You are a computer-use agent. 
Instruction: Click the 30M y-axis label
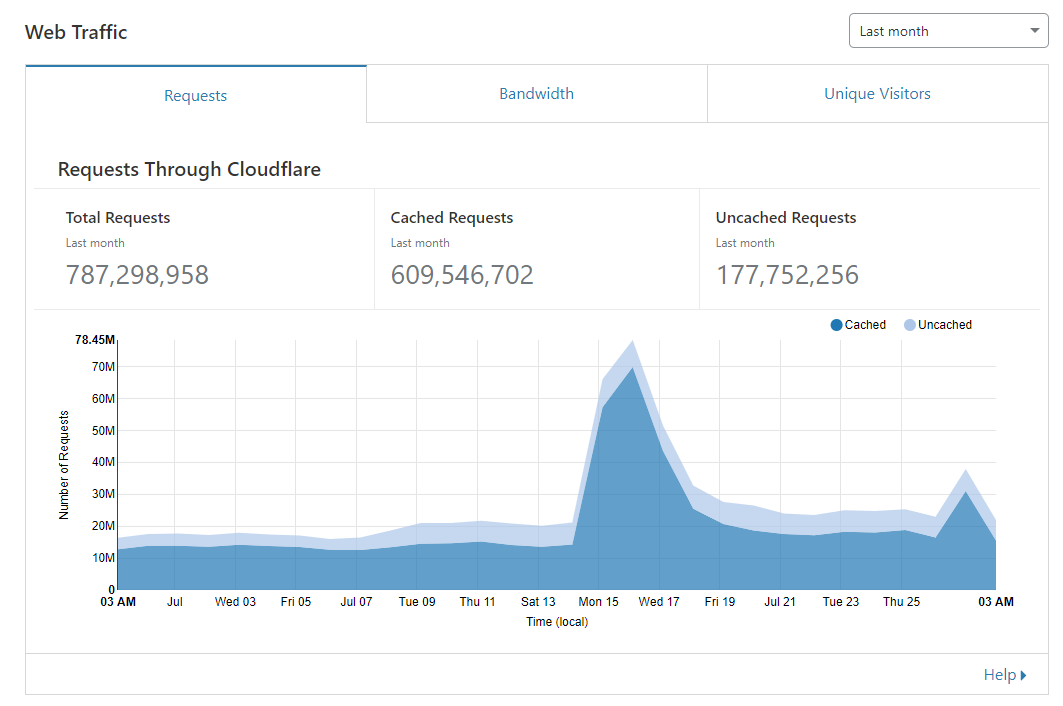pyautogui.click(x=103, y=494)
